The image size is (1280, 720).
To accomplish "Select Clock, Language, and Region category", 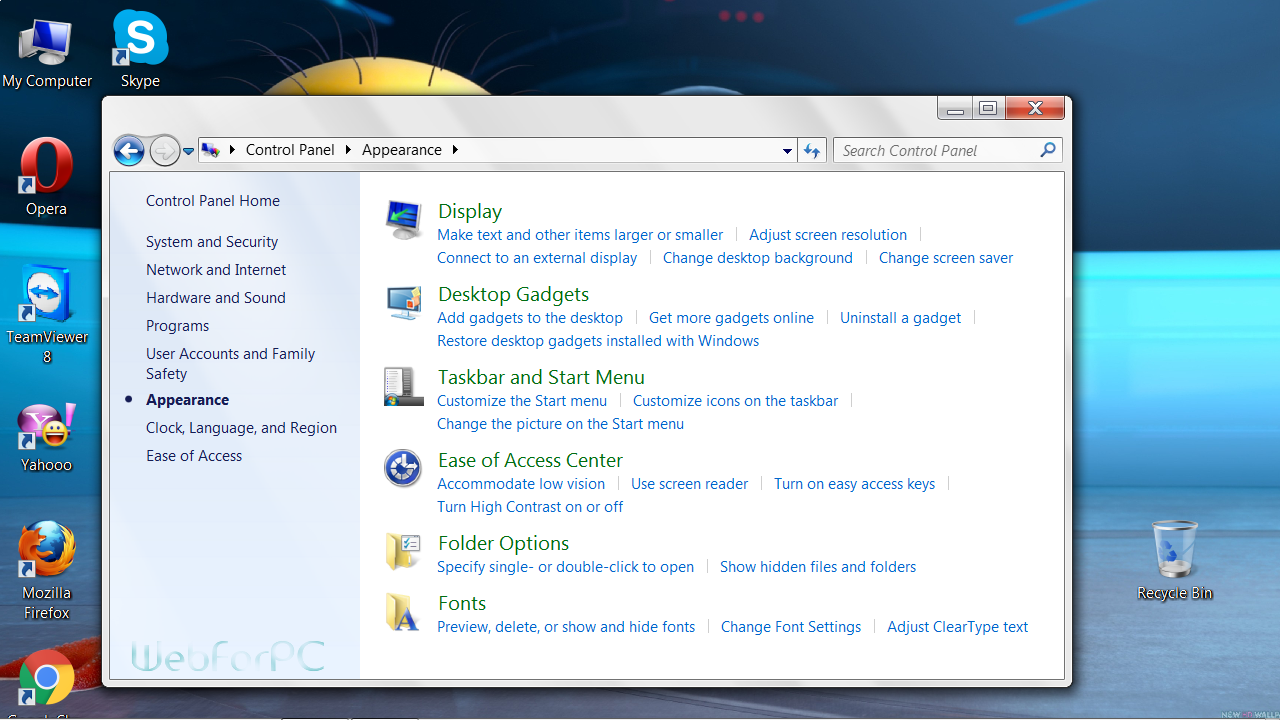I will (241, 427).
